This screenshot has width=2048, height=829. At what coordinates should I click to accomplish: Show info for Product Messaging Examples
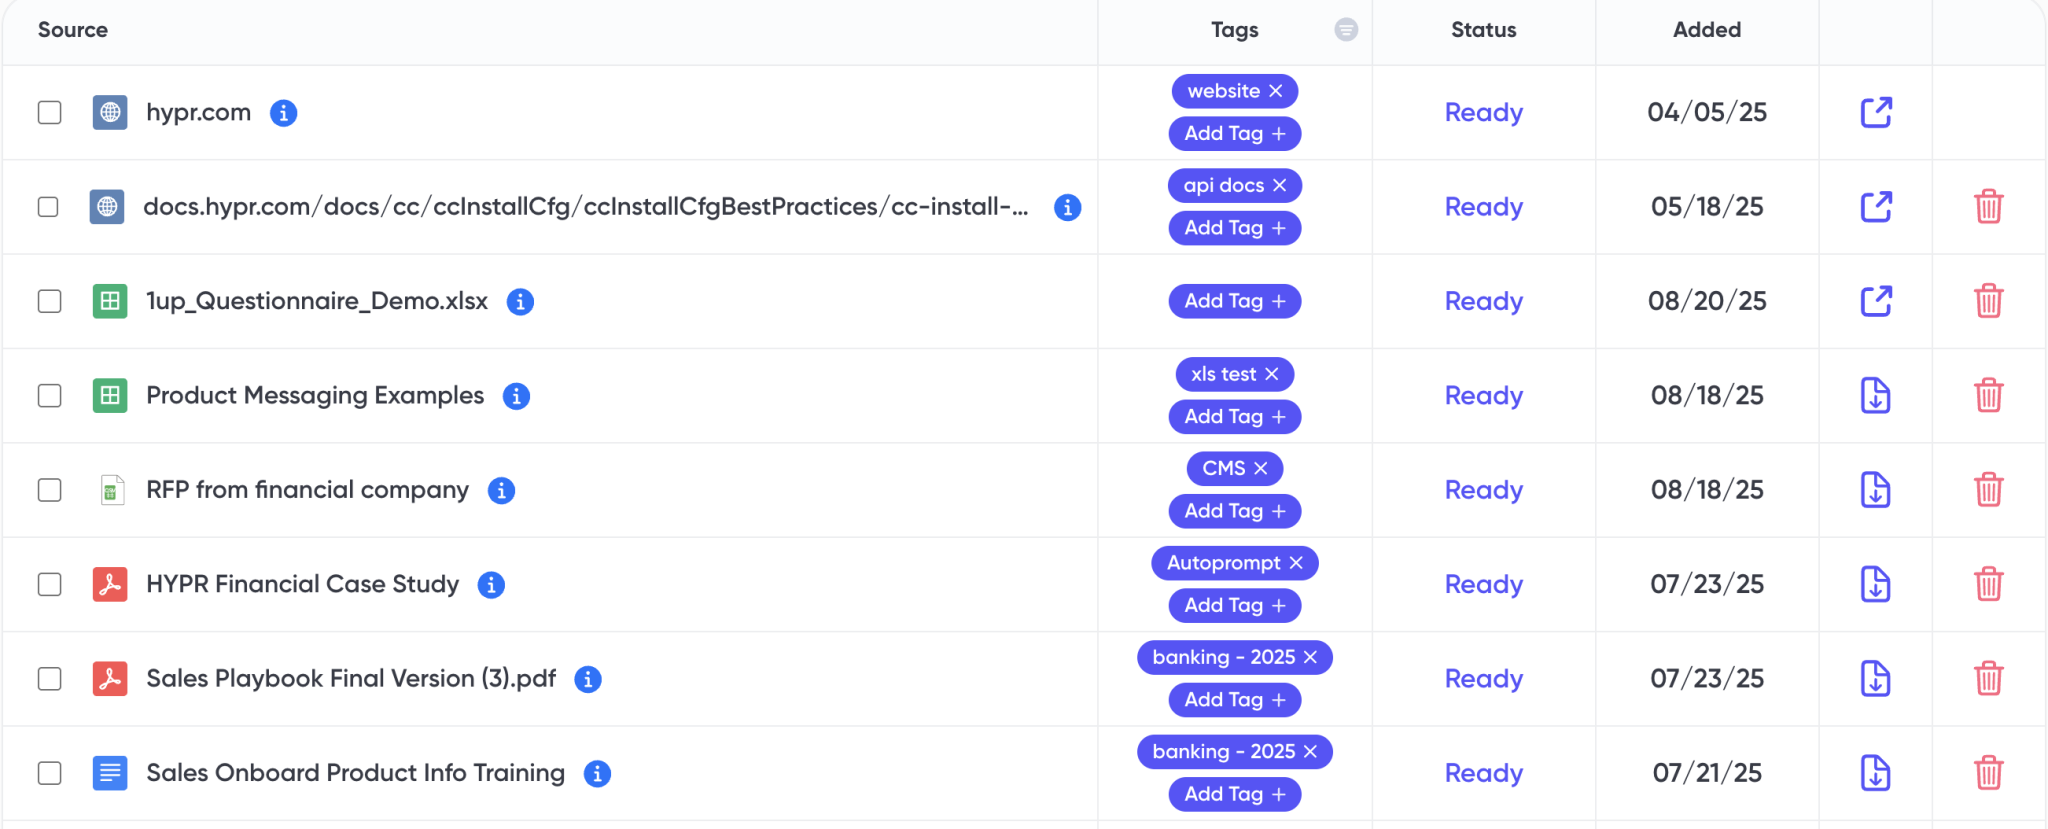(516, 396)
